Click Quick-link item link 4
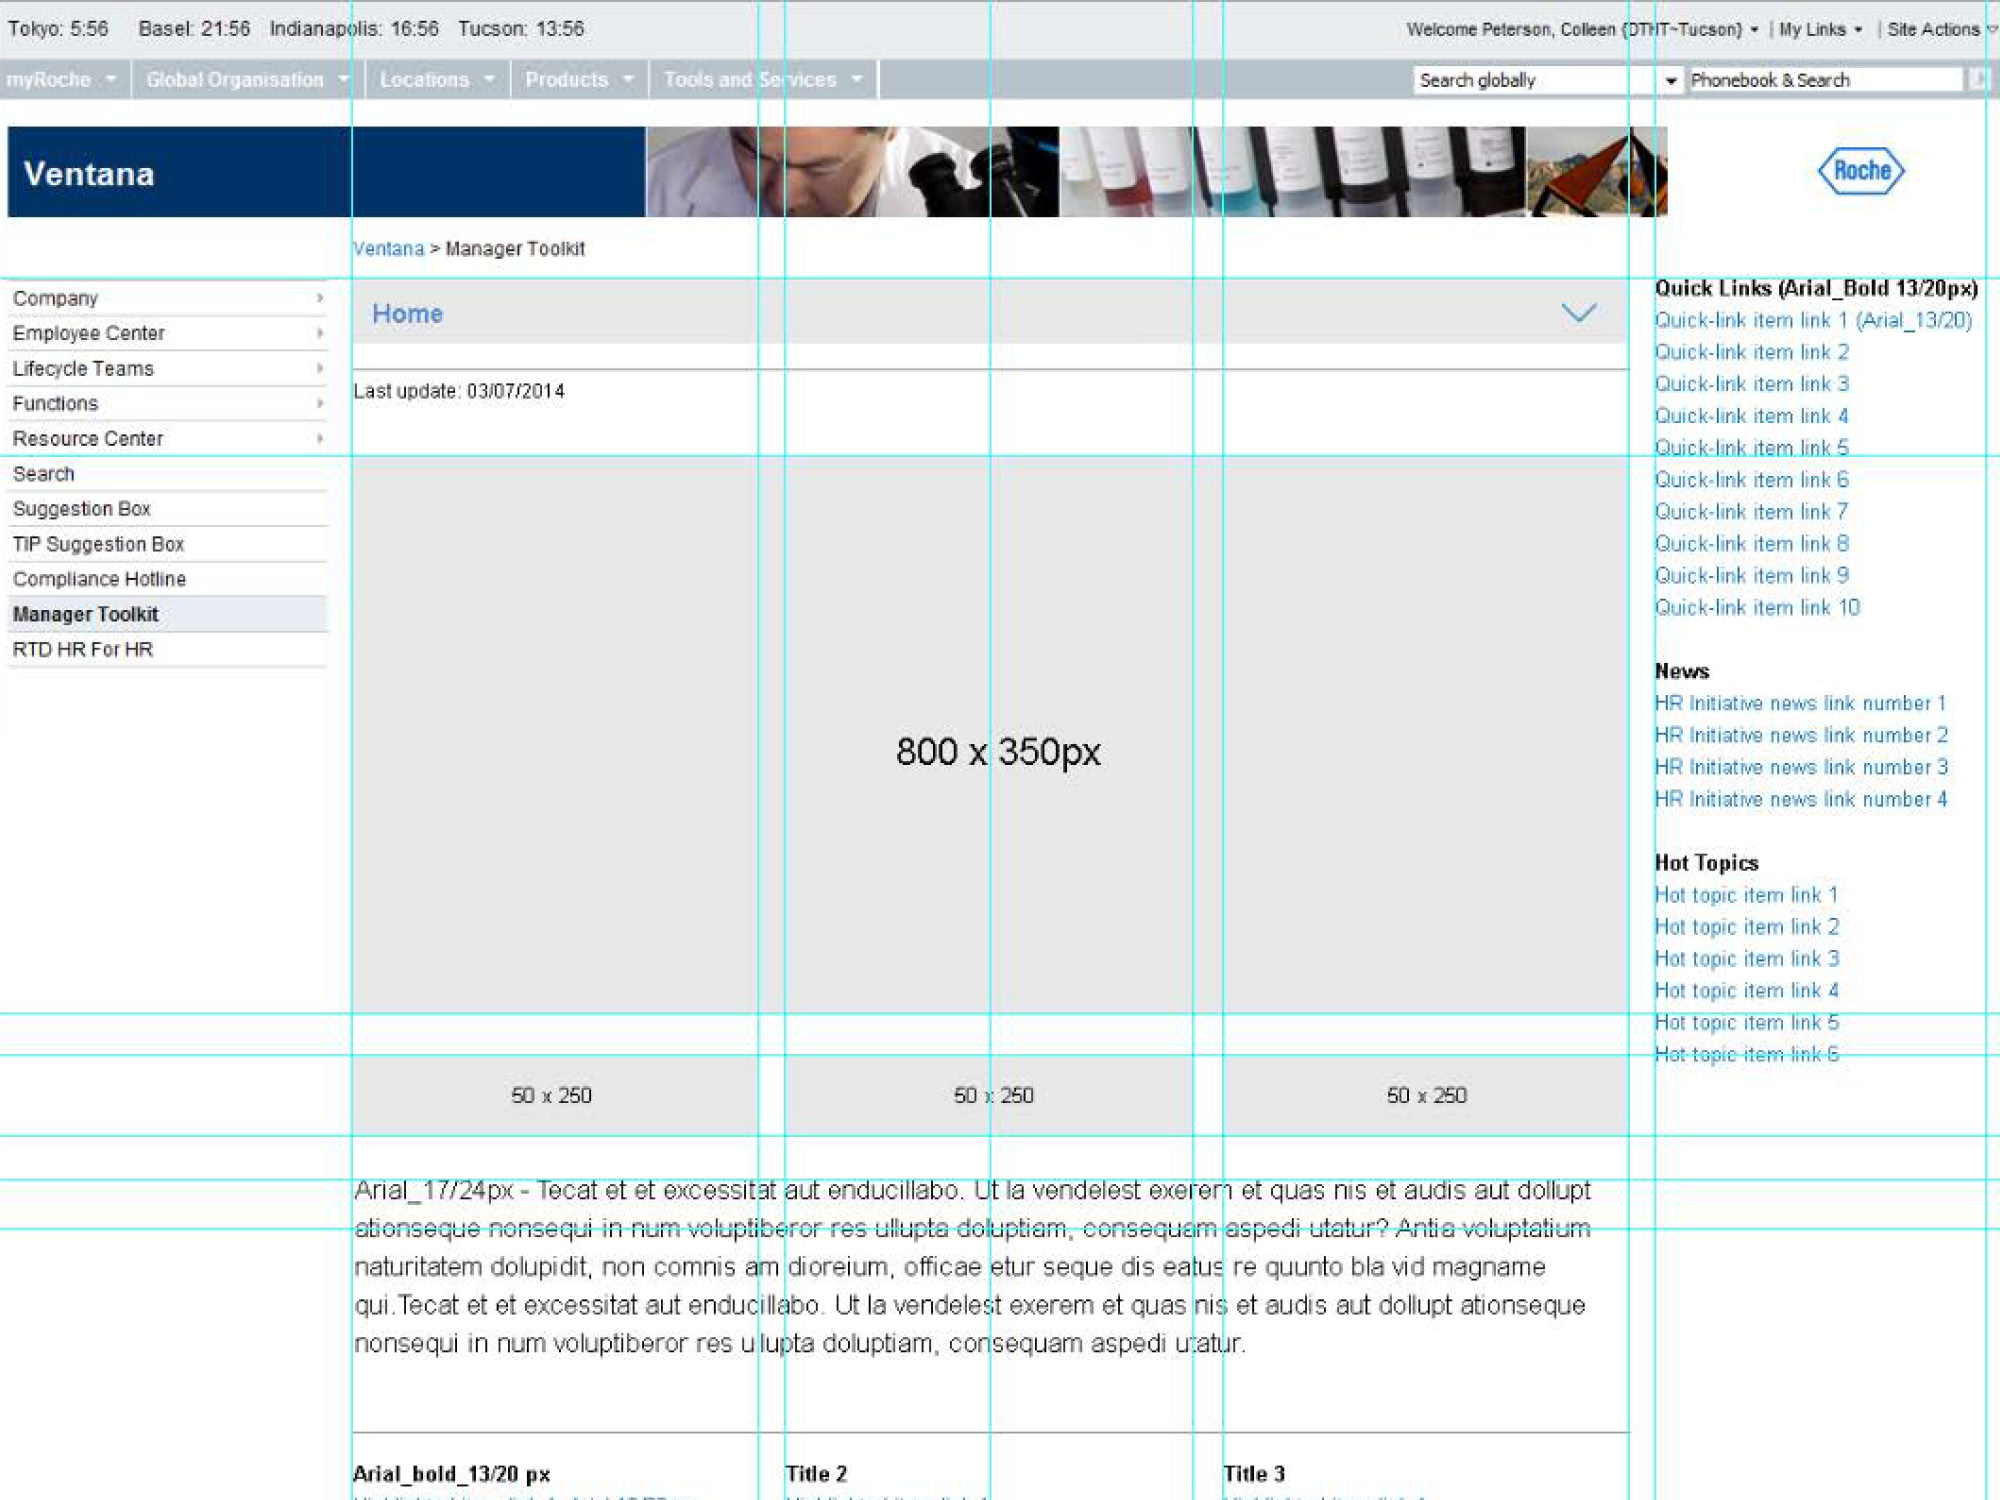 [1751, 416]
